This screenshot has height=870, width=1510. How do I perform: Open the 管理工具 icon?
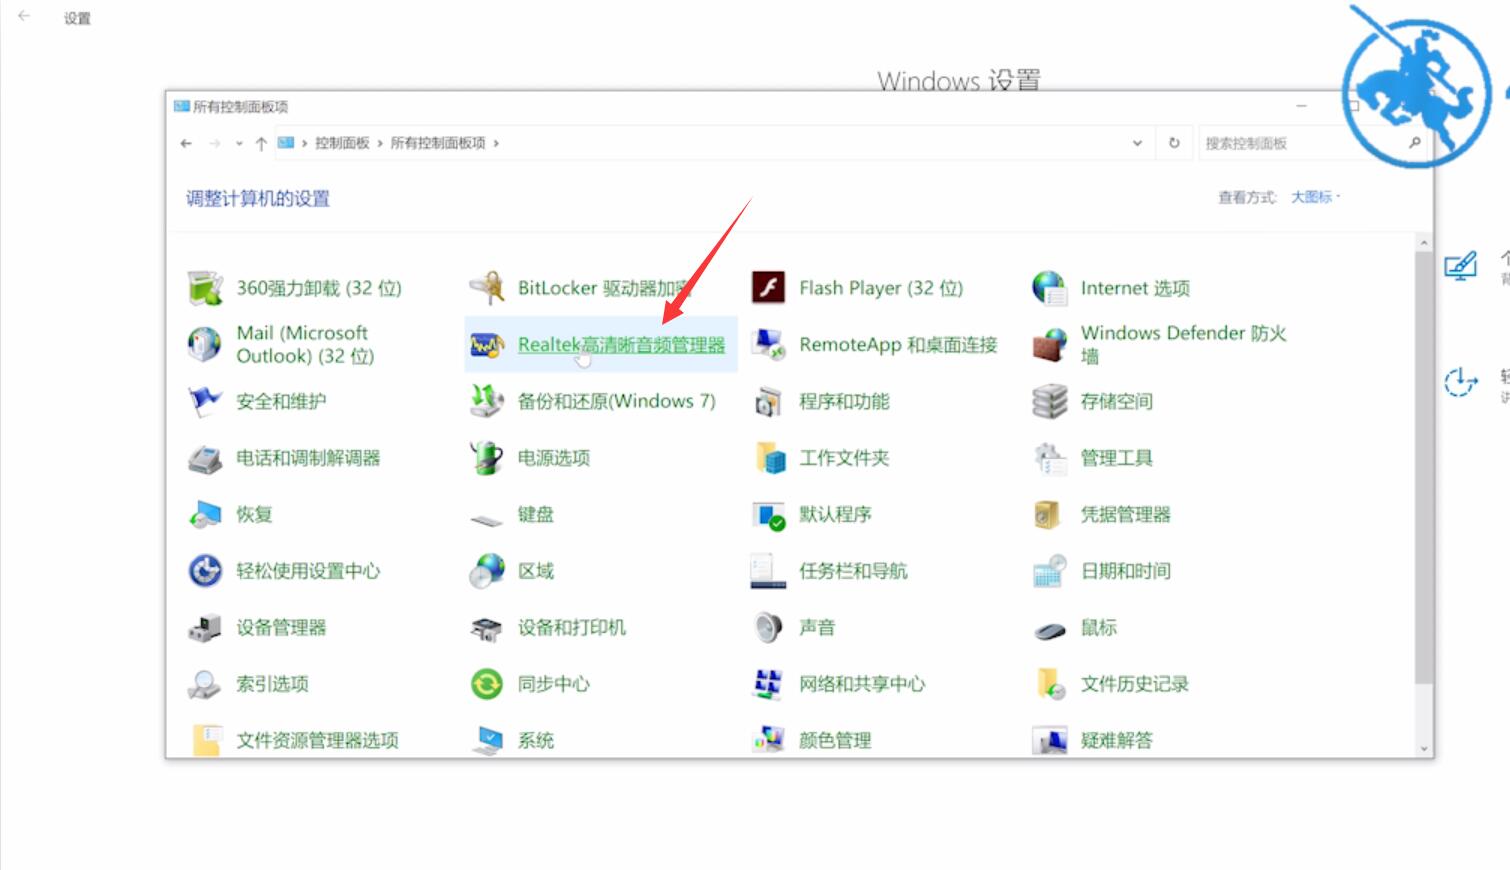click(x=1049, y=458)
